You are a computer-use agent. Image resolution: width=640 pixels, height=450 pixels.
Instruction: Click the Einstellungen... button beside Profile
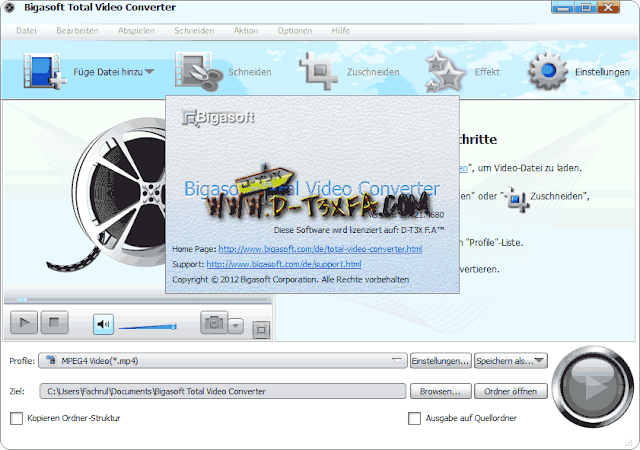pos(440,361)
